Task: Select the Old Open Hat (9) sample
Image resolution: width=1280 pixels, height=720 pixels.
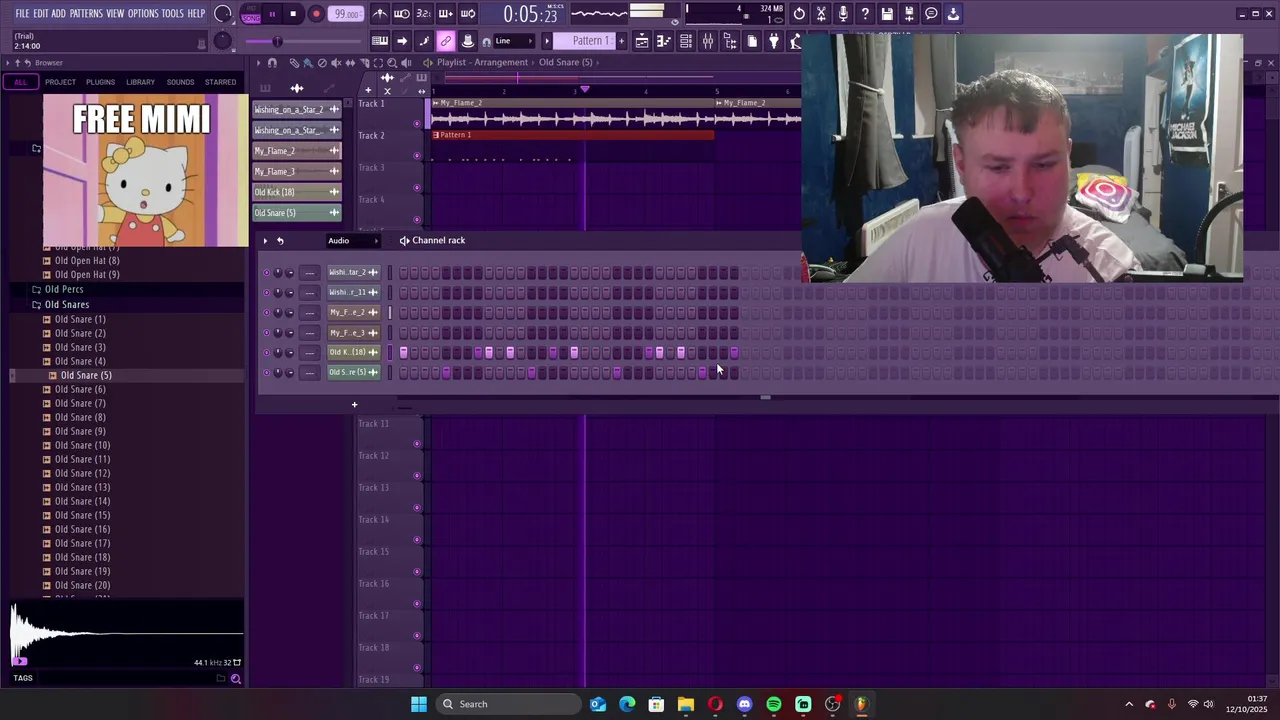Action: pyautogui.click(x=87, y=275)
